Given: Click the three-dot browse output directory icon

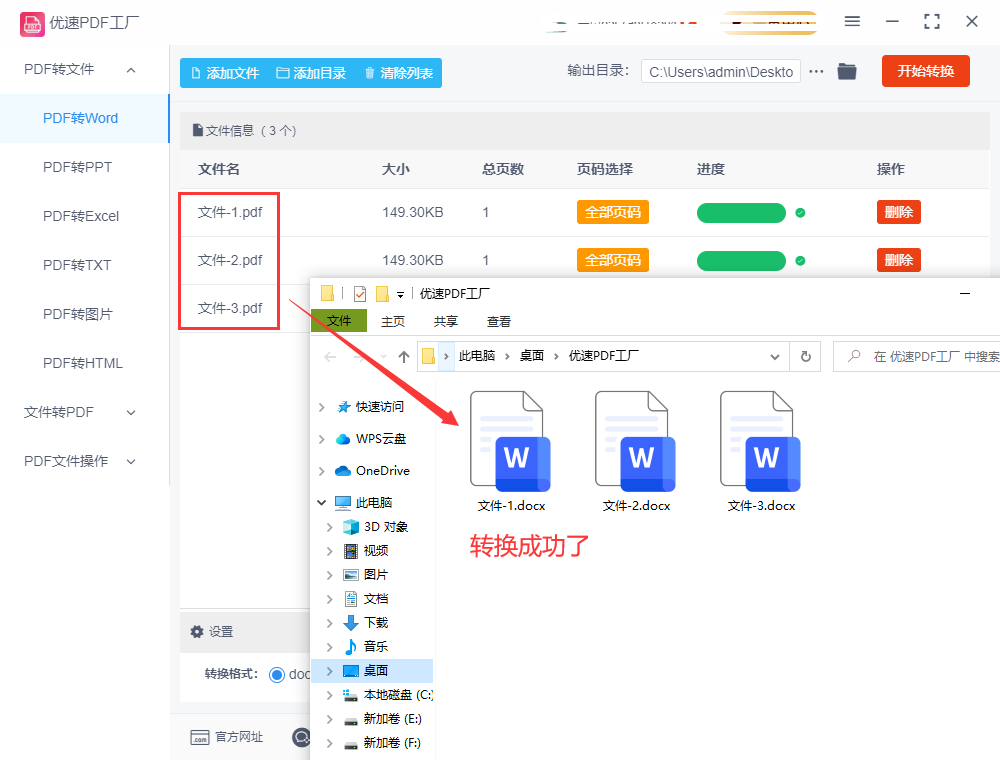Looking at the screenshot, I should coord(817,71).
